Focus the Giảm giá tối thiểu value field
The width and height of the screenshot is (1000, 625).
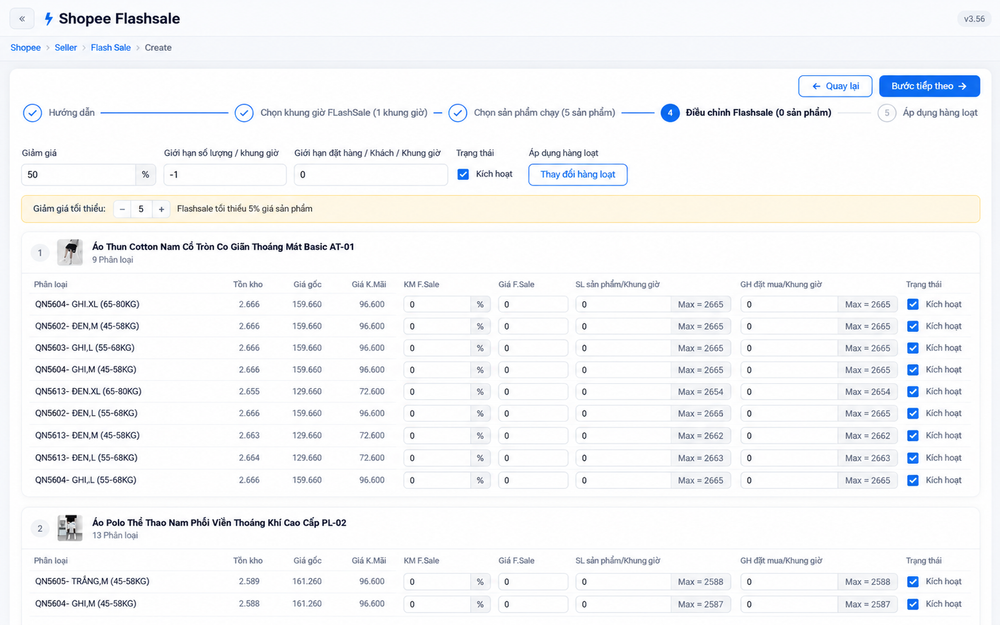(x=141, y=209)
